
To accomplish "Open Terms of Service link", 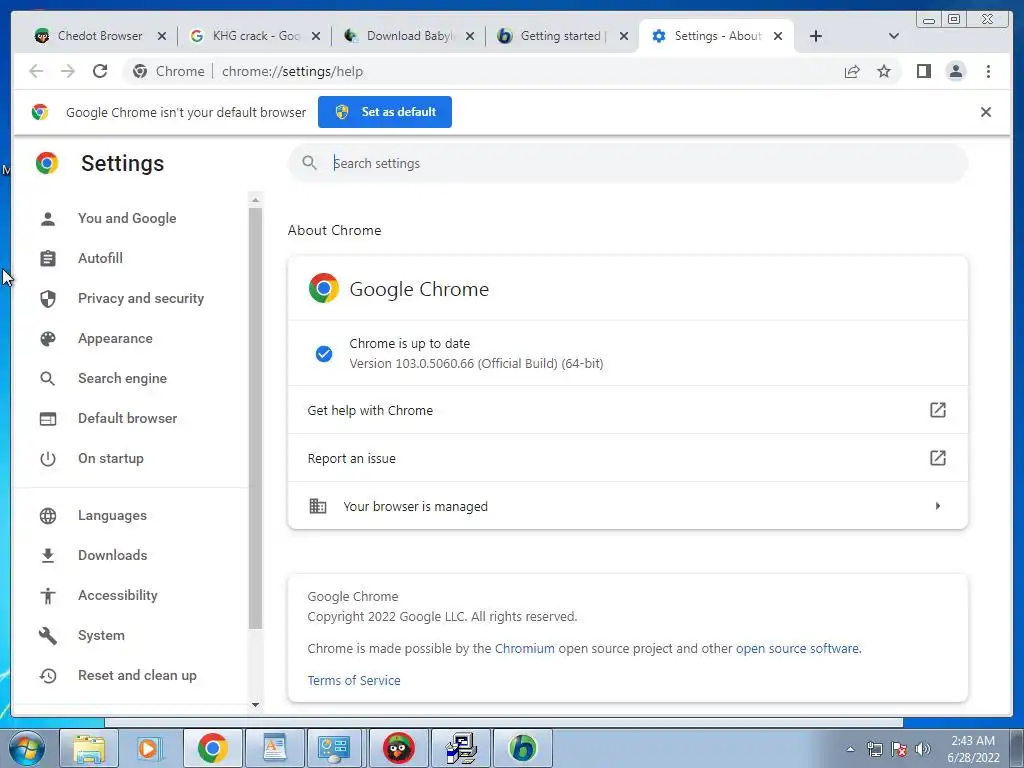I will [x=354, y=680].
